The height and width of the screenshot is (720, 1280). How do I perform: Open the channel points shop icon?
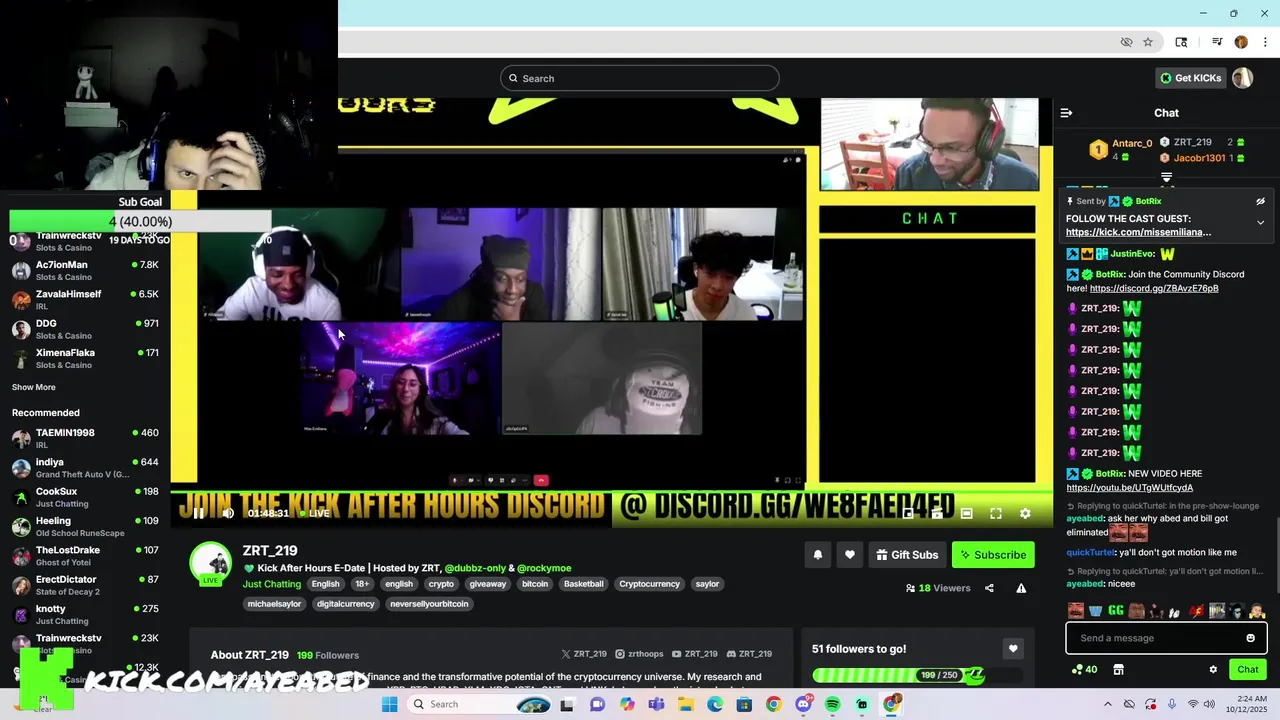(x=1118, y=670)
